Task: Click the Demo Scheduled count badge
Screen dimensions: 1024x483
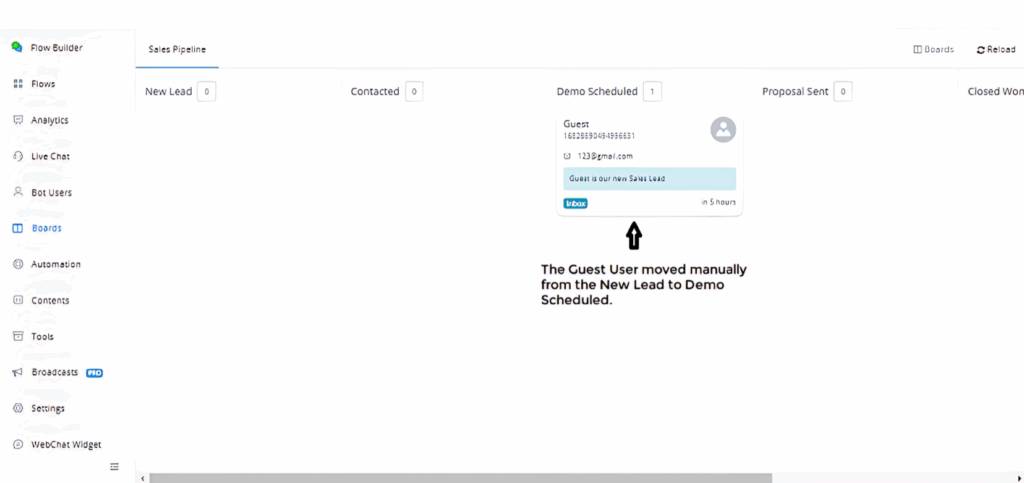Action: coord(652,91)
